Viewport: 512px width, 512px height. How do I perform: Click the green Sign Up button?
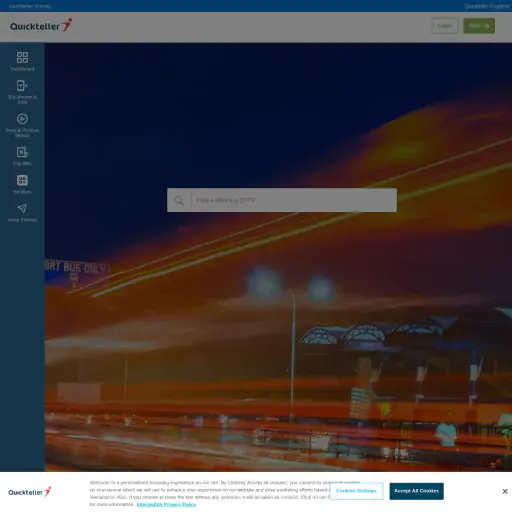[x=479, y=26]
